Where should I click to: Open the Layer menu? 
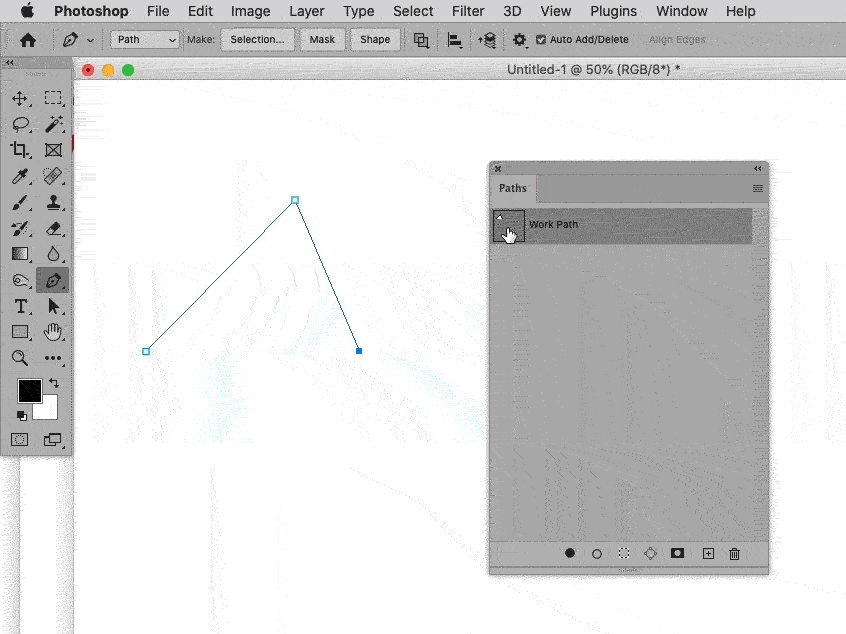click(306, 11)
